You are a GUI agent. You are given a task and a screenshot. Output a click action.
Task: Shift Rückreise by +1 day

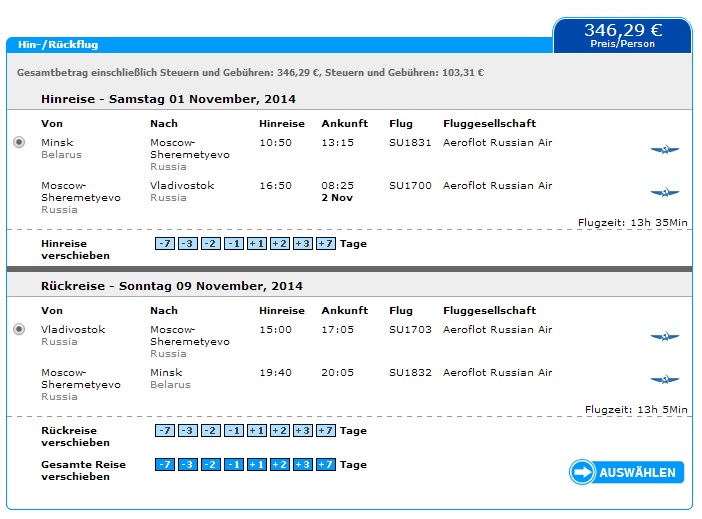[x=257, y=431]
